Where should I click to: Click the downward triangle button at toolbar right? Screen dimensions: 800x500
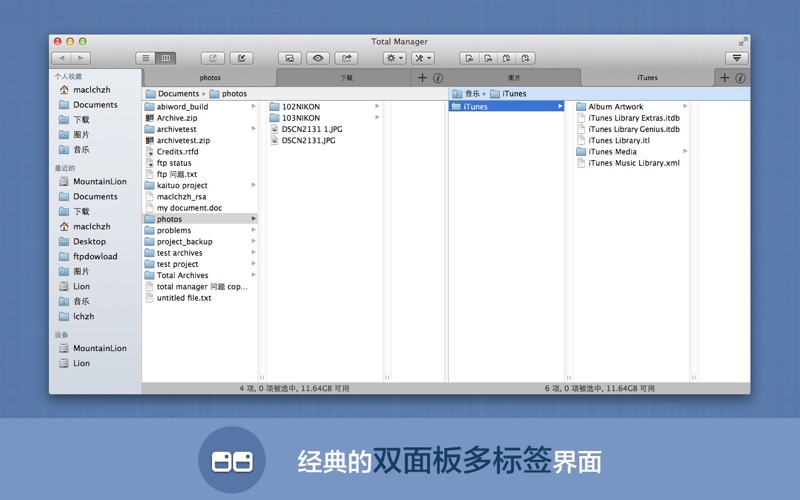click(x=737, y=58)
